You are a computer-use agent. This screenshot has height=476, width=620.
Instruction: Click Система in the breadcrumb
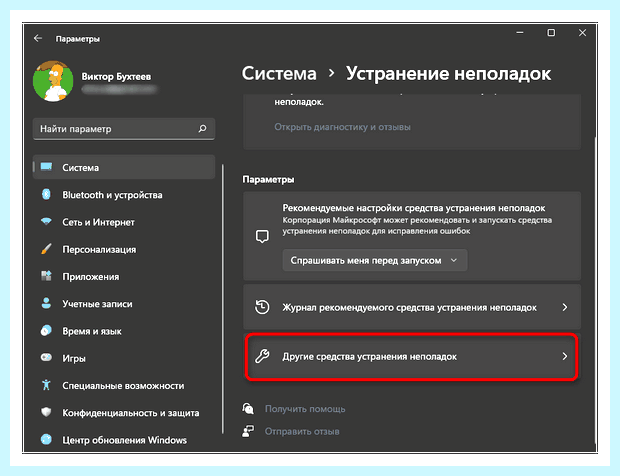click(x=279, y=74)
